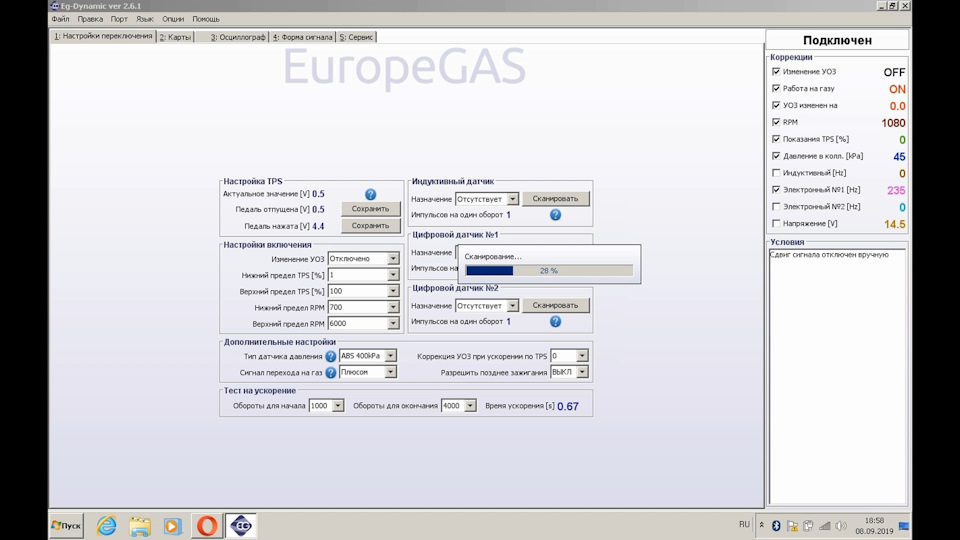Image resolution: width=960 pixels, height=540 pixels.
Task: Open Разрешить позднее зажигания dropdown
Action: click(582, 372)
